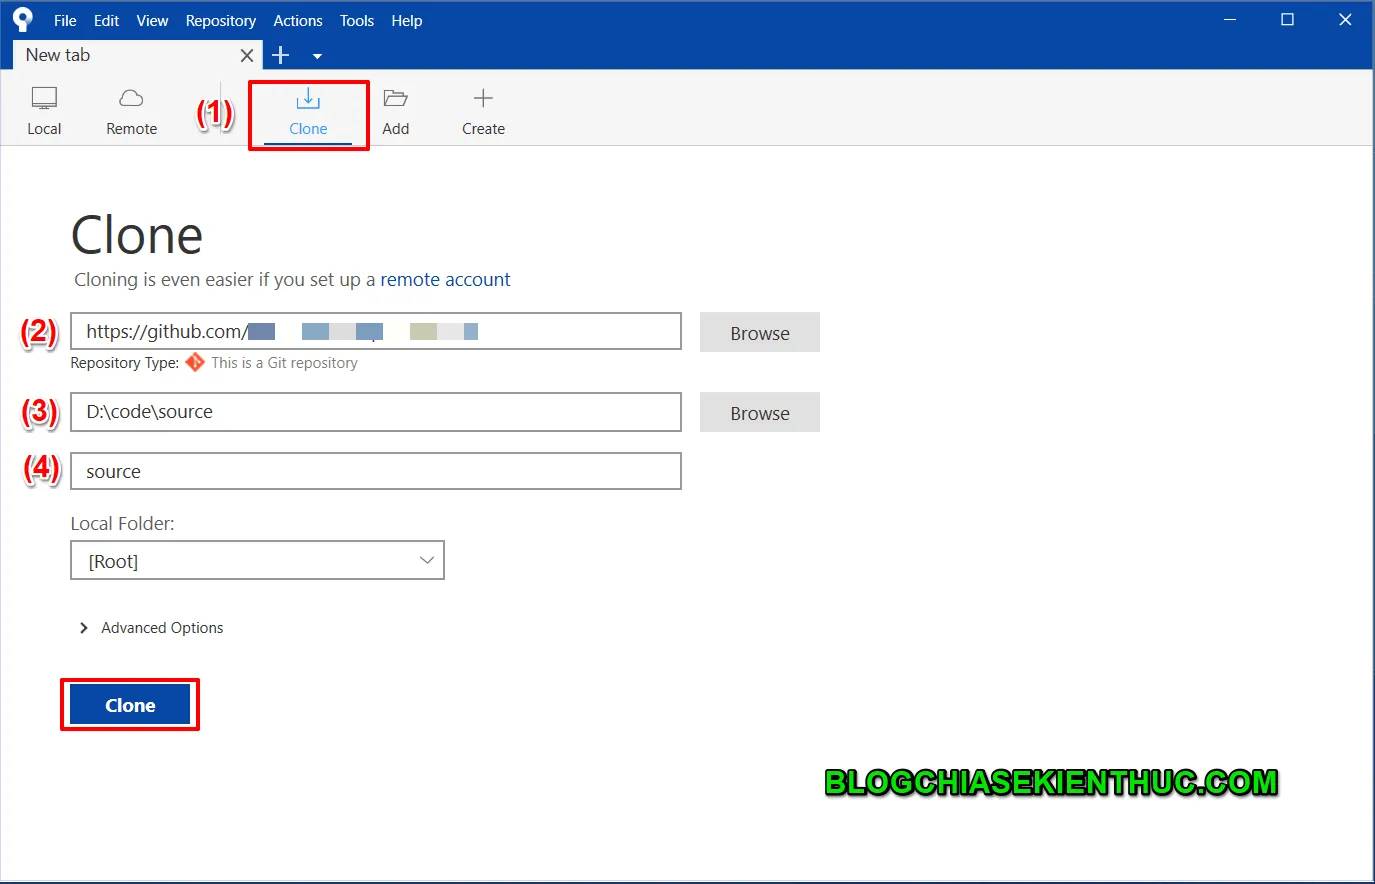Click the Git repository type icon
The height and width of the screenshot is (884, 1375).
pos(195,363)
